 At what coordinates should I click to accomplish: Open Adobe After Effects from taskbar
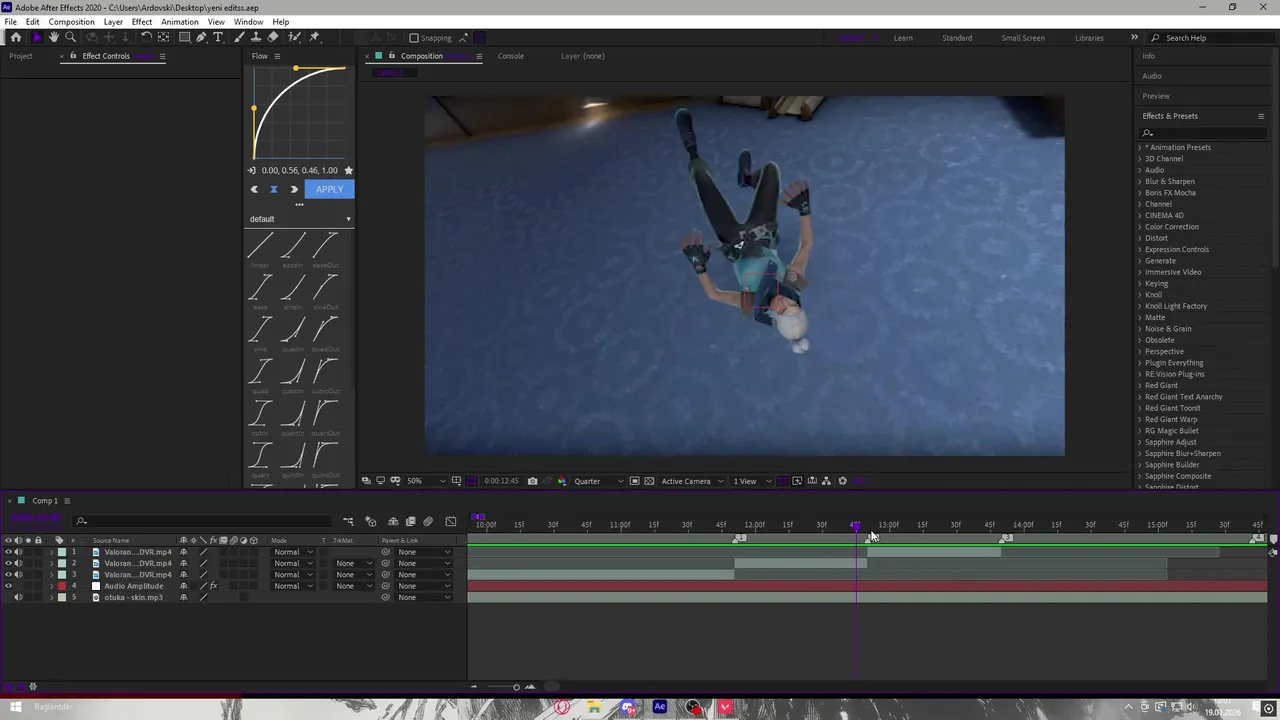point(660,708)
